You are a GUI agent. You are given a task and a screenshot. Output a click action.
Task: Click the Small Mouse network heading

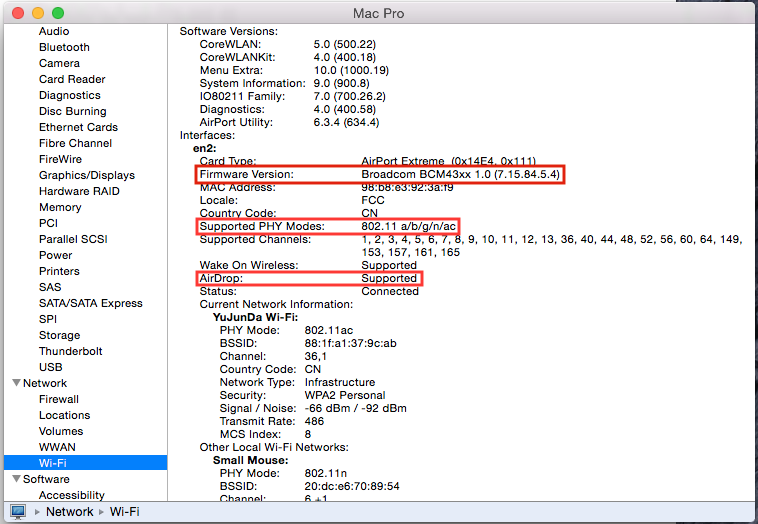250,460
